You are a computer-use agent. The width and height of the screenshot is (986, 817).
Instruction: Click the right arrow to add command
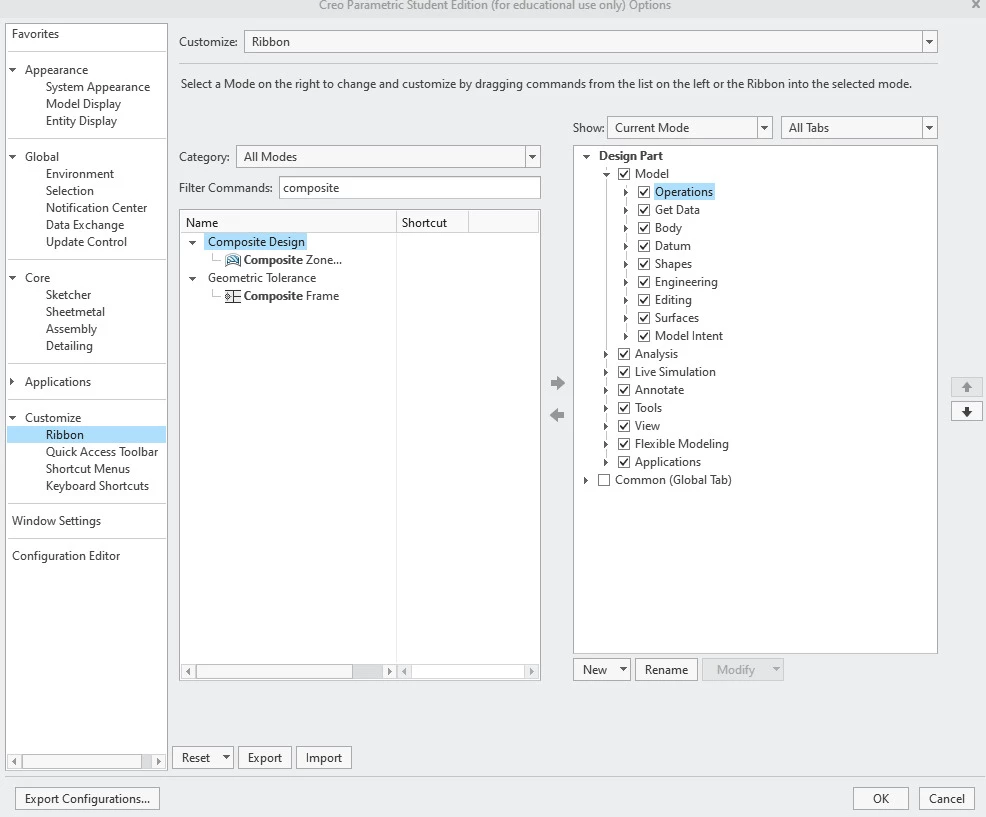click(557, 382)
